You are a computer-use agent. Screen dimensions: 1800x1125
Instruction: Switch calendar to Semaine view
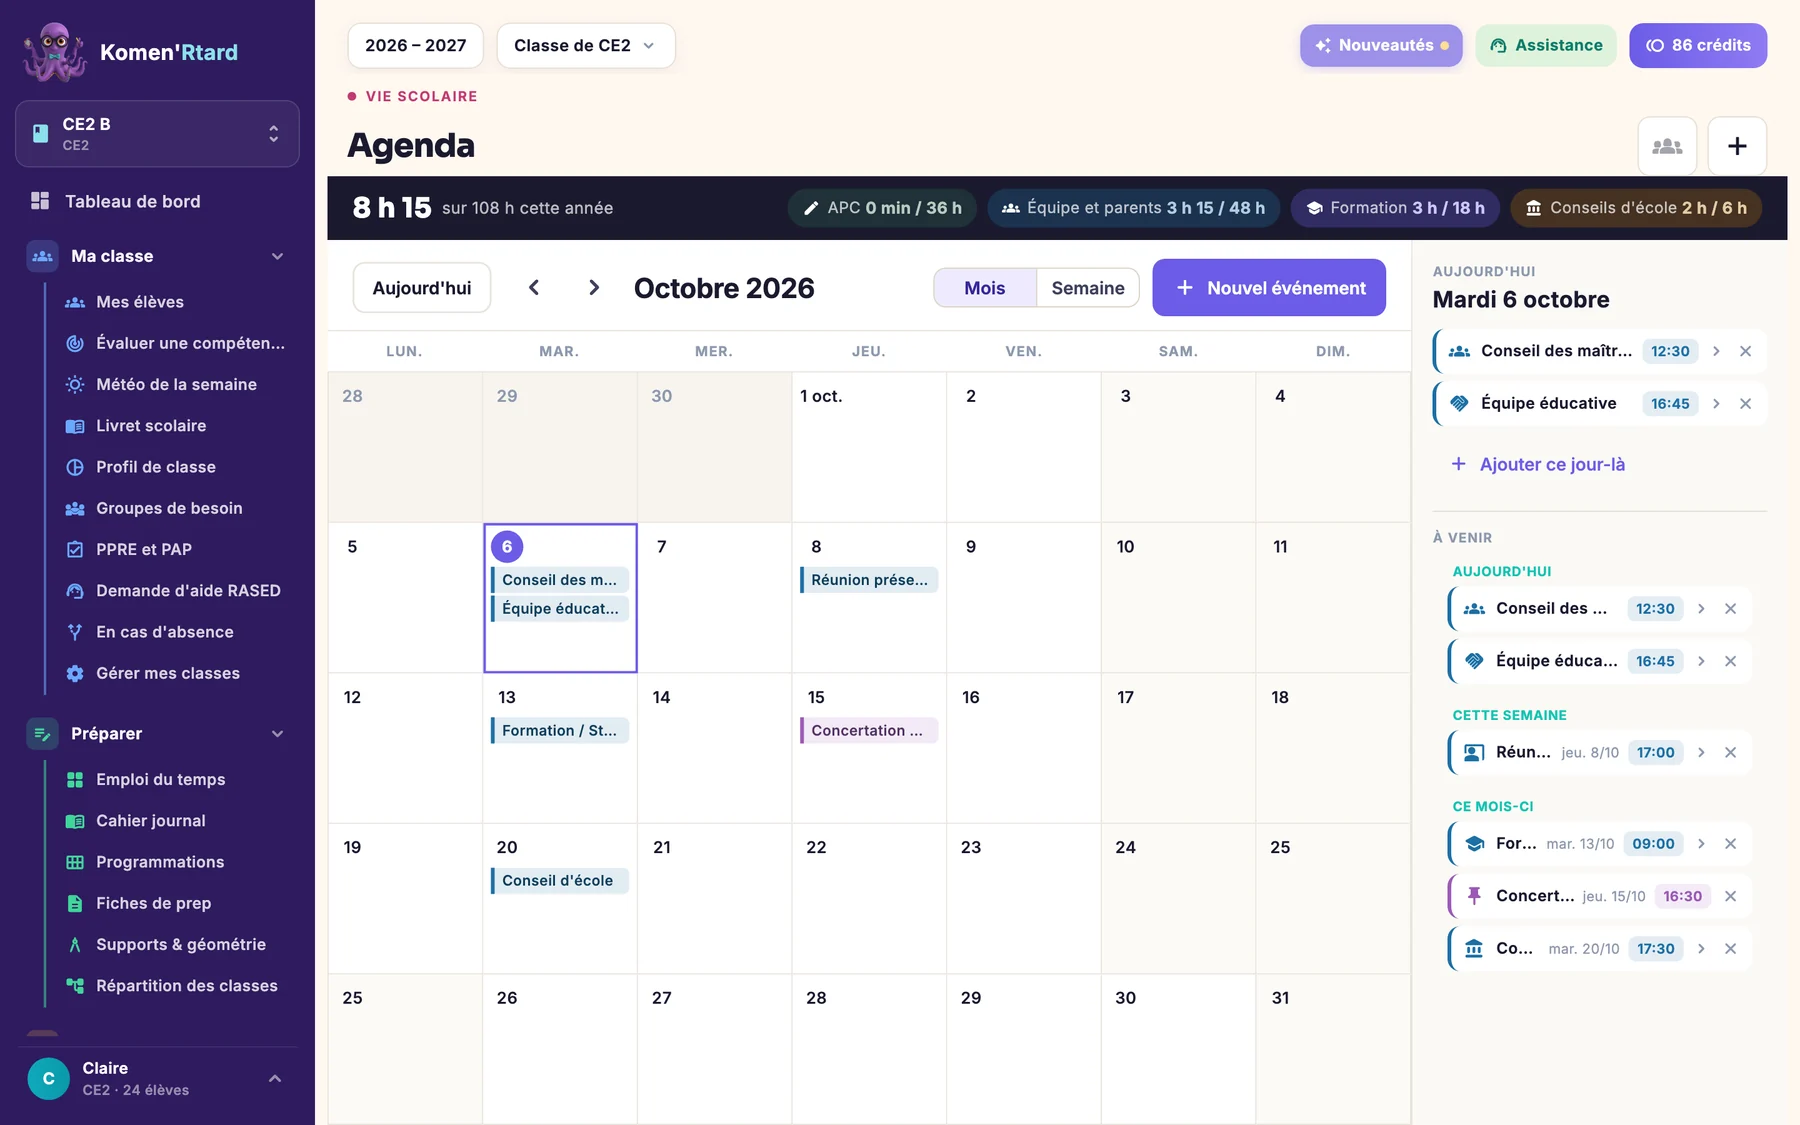(x=1088, y=288)
